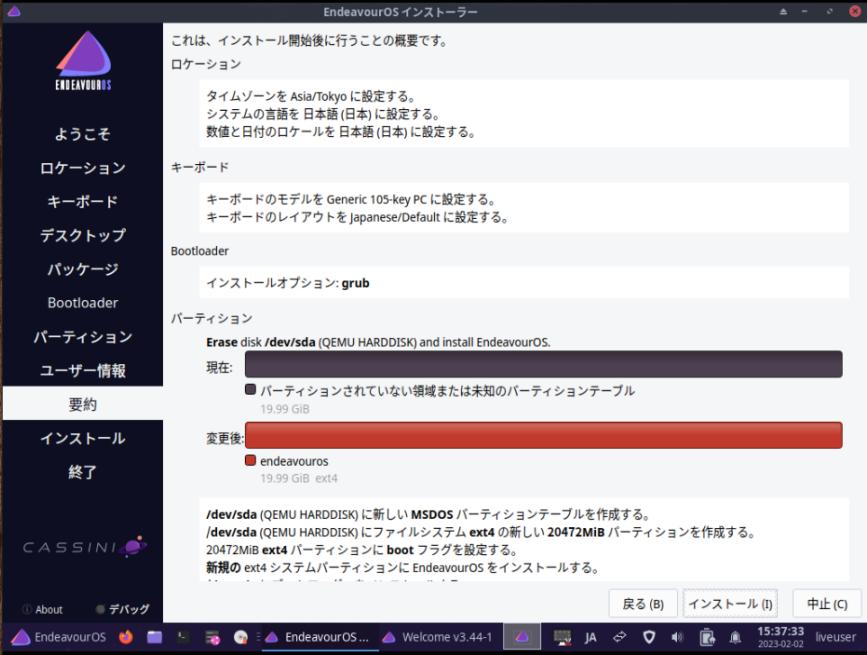Click the 戻る (B) back button
This screenshot has width=867, height=655.
tap(643, 604)
